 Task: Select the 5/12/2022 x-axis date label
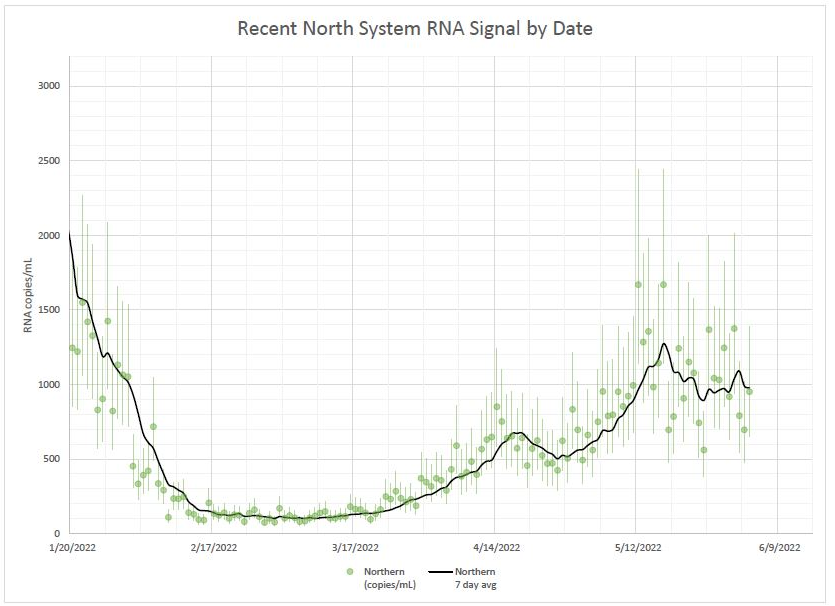(x=636, y=548)
